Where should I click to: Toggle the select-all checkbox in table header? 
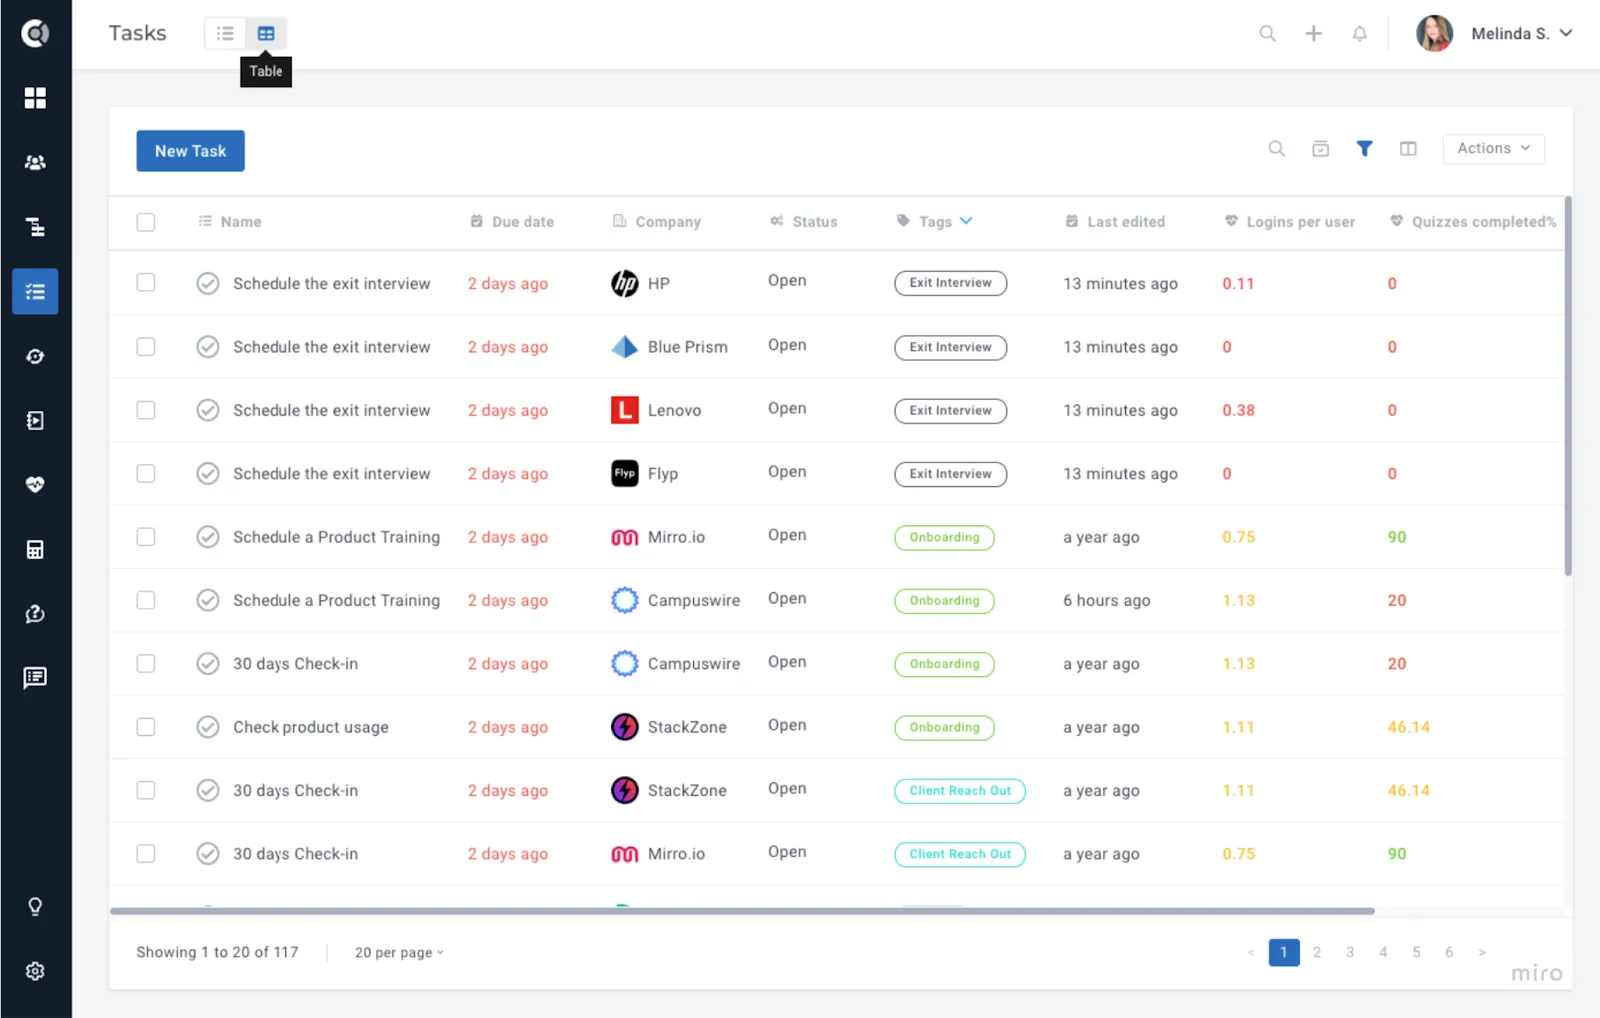click(146, 222)
